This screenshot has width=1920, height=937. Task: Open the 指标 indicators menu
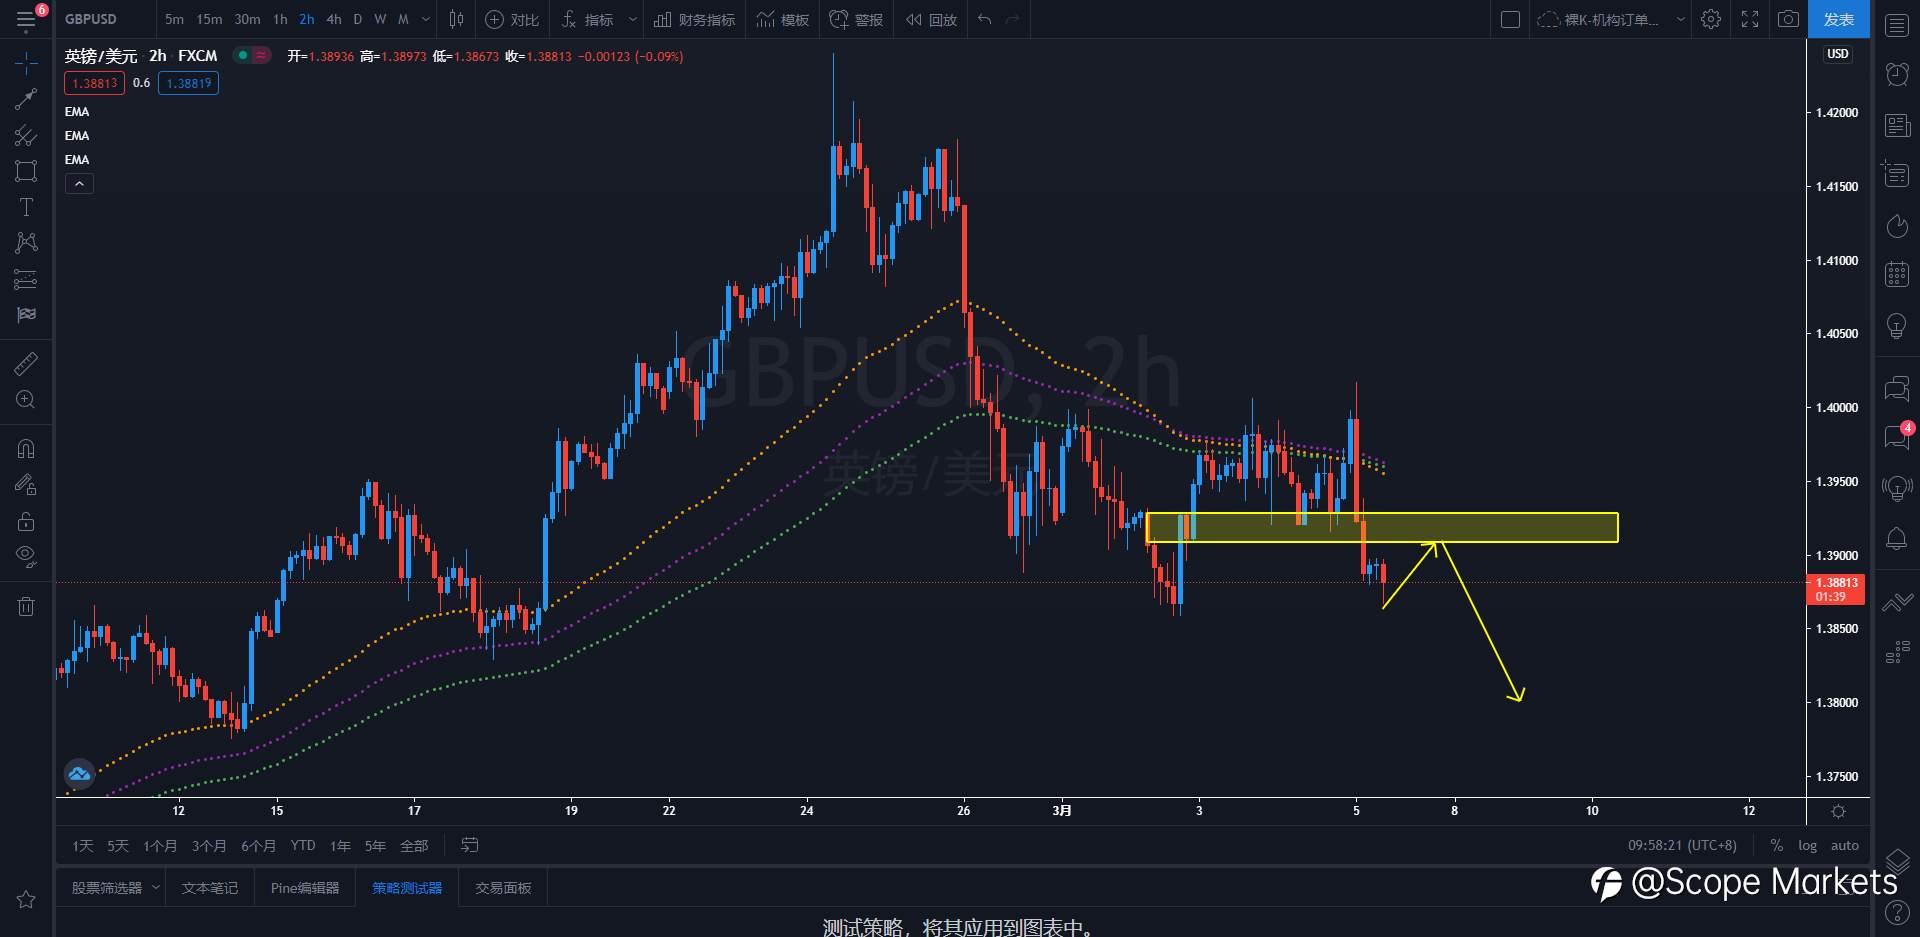click(x=588, y=19)
